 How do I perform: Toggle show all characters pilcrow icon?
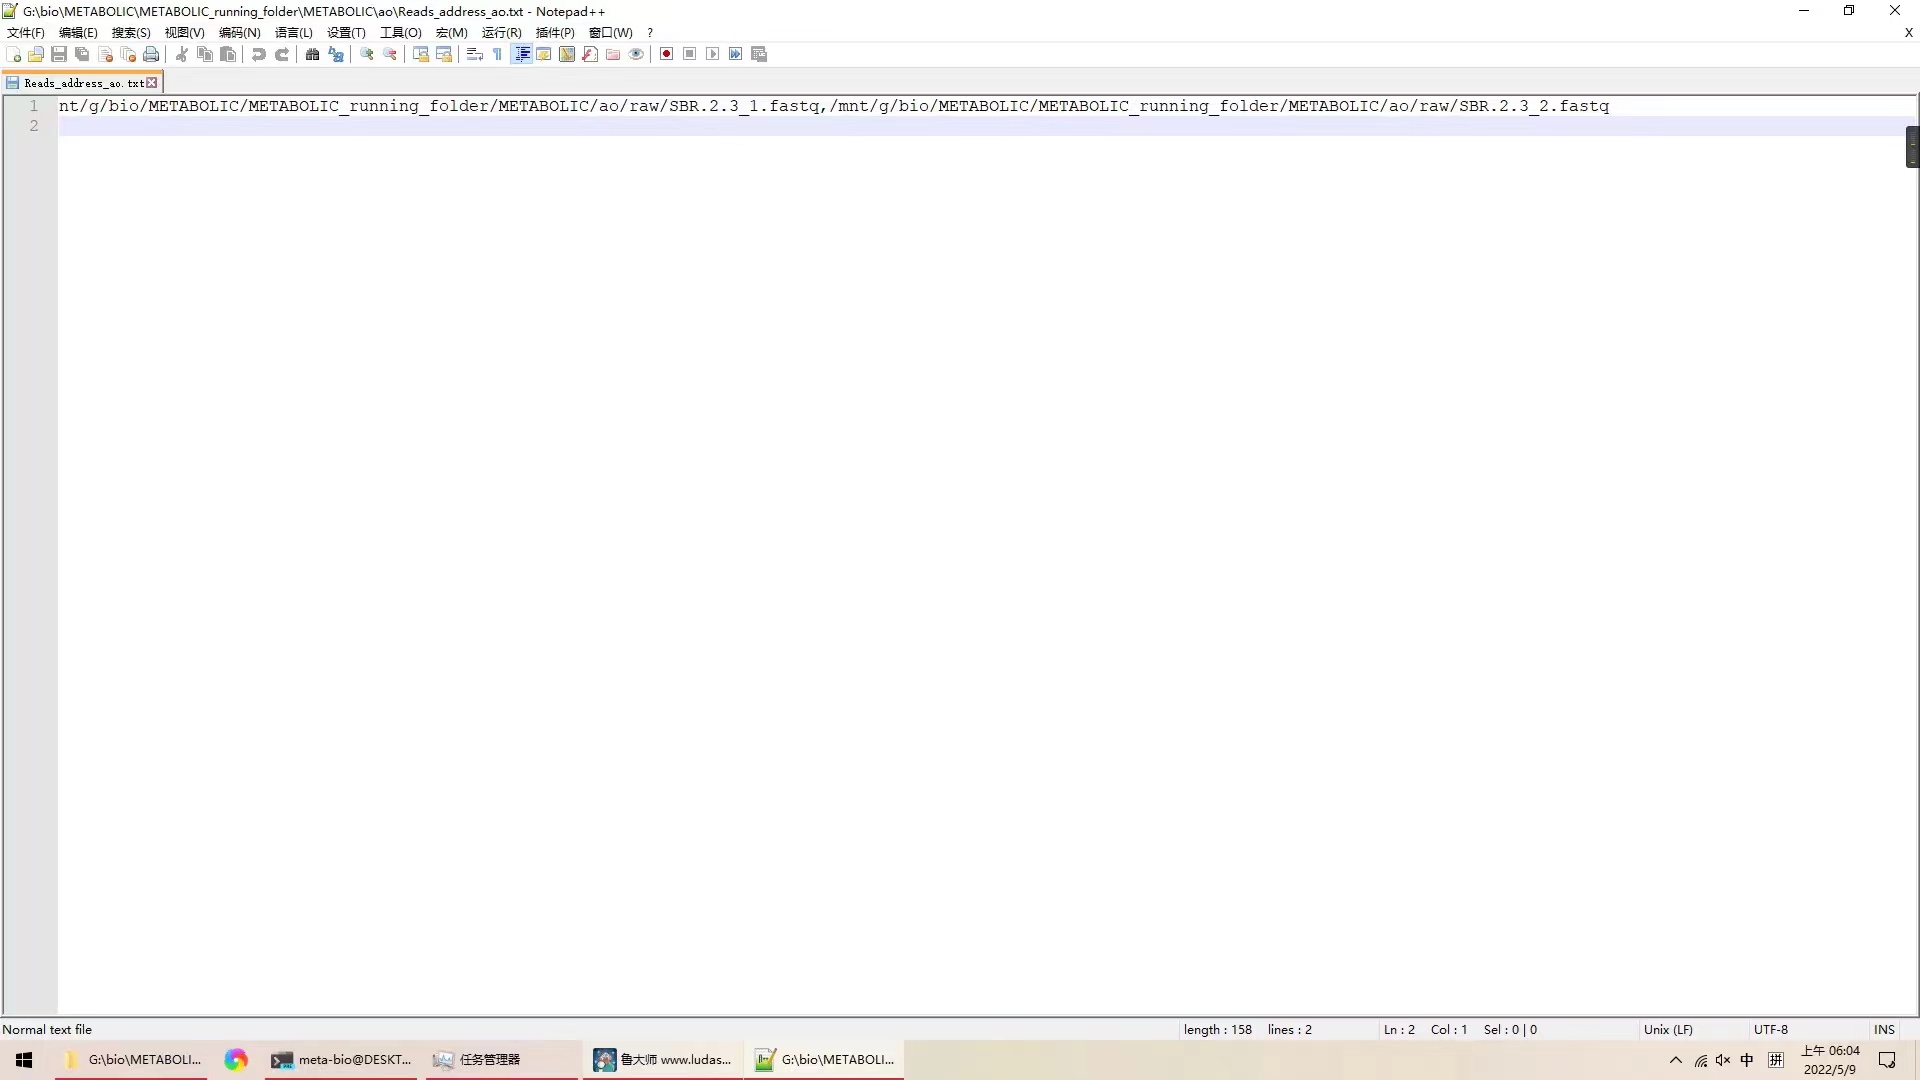(497, 54)
